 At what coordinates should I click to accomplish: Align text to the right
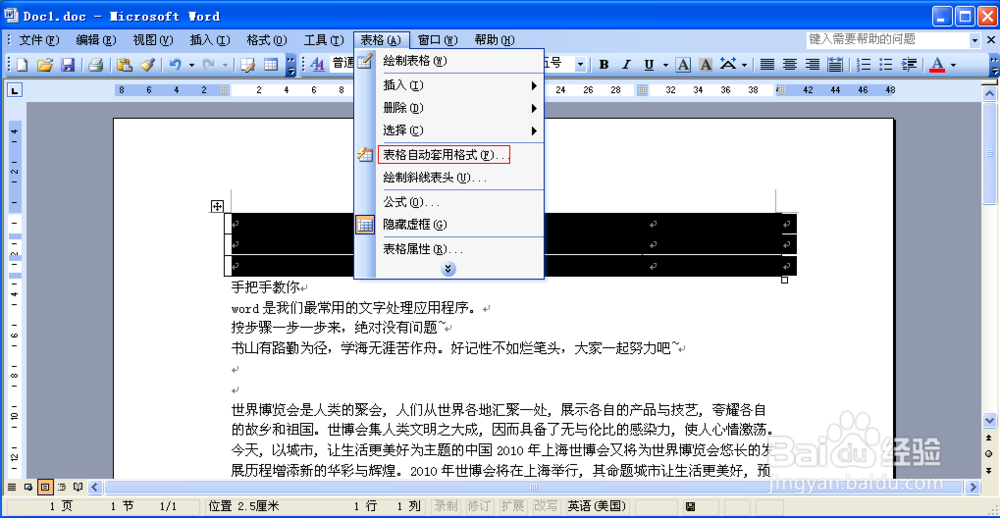pyautogui.click(x=812, y=64)
